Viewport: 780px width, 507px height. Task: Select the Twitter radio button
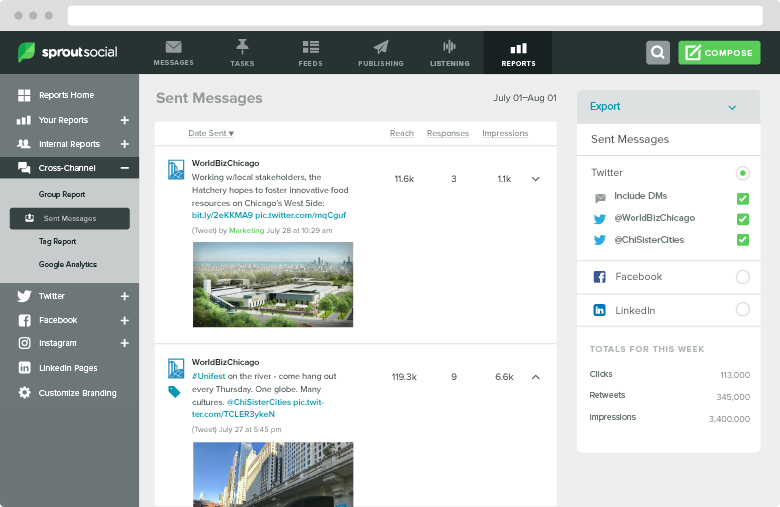[743, 173]
